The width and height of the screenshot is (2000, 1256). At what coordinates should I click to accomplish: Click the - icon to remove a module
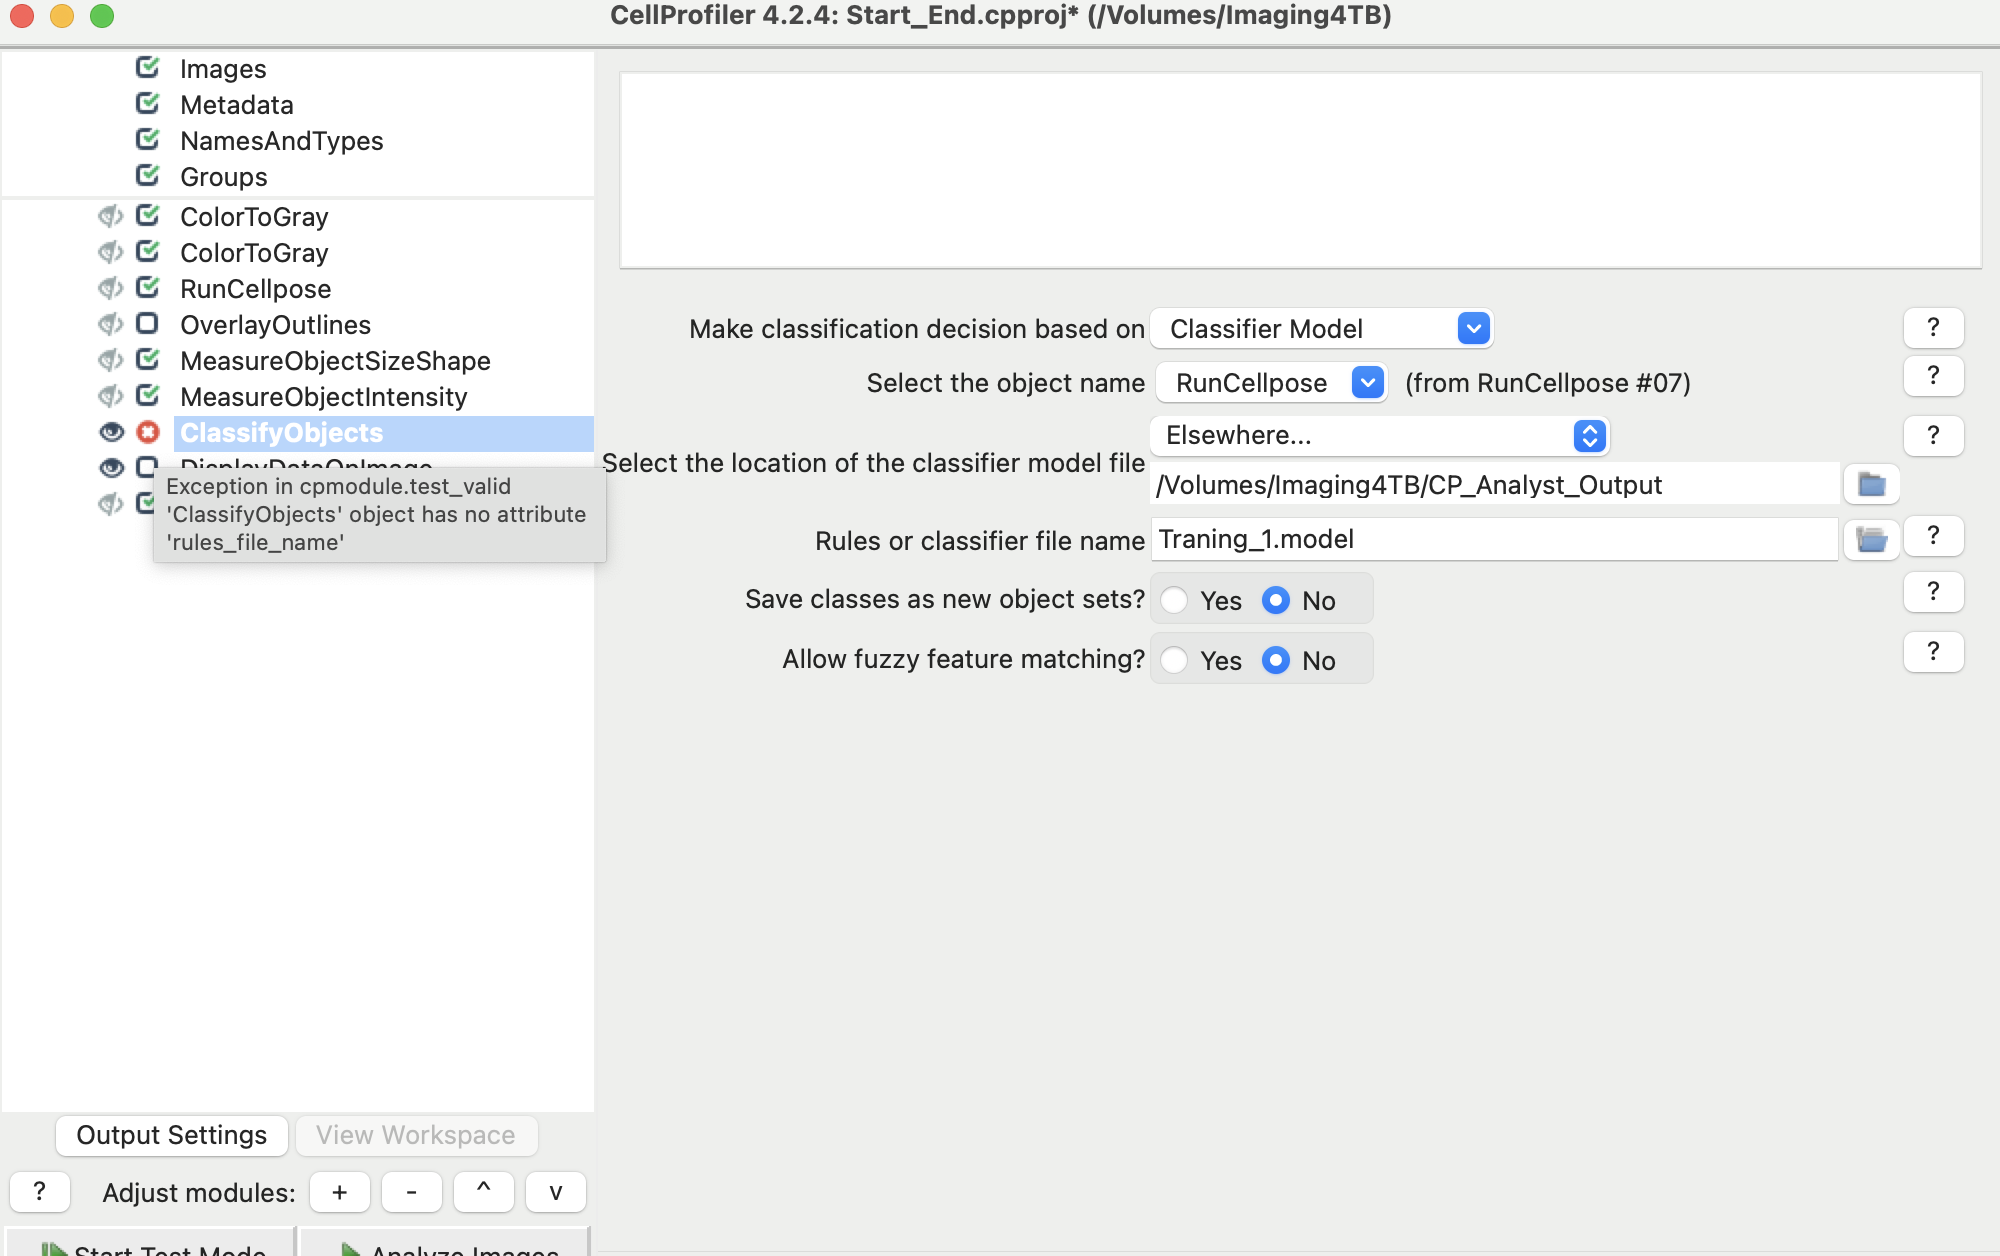pos(411,1192)
